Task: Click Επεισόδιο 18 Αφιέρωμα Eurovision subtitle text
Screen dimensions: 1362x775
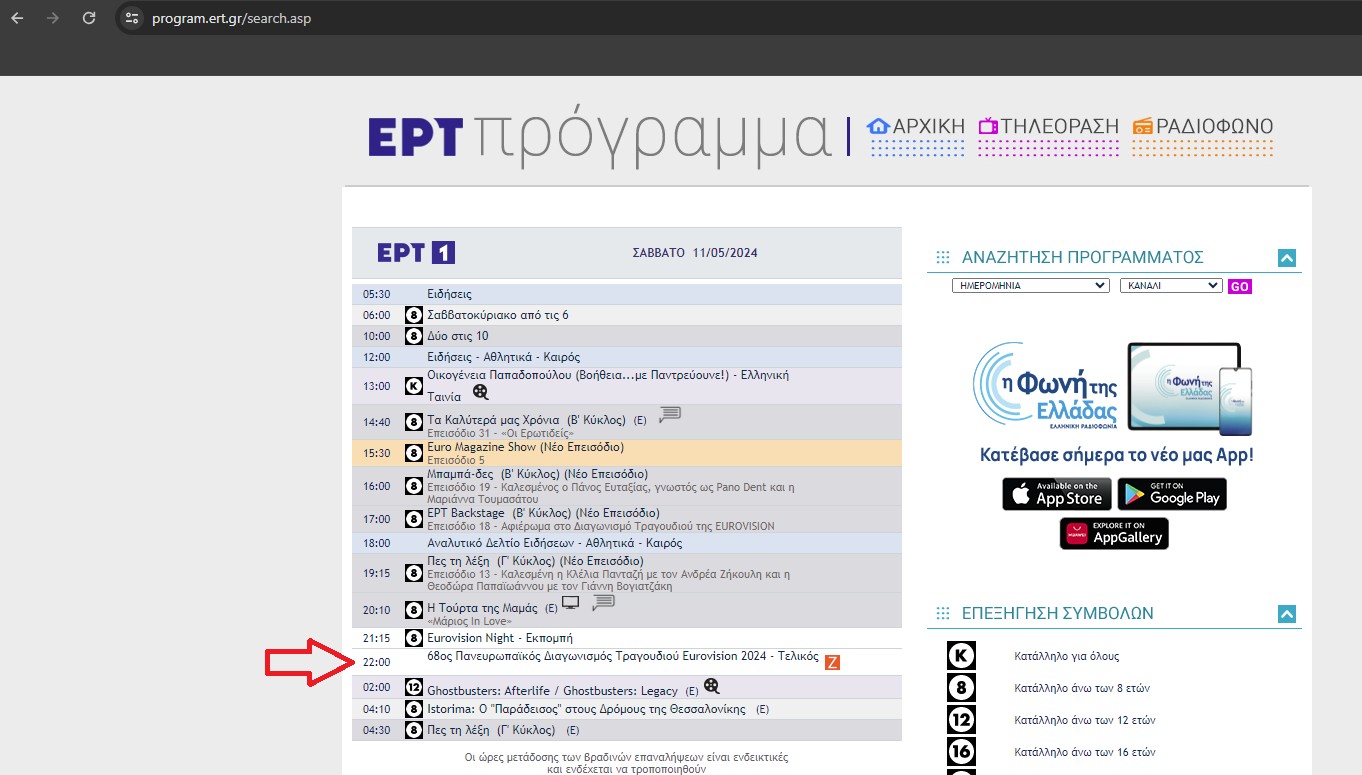Action: pyautogui.click(x=600, y=526)
